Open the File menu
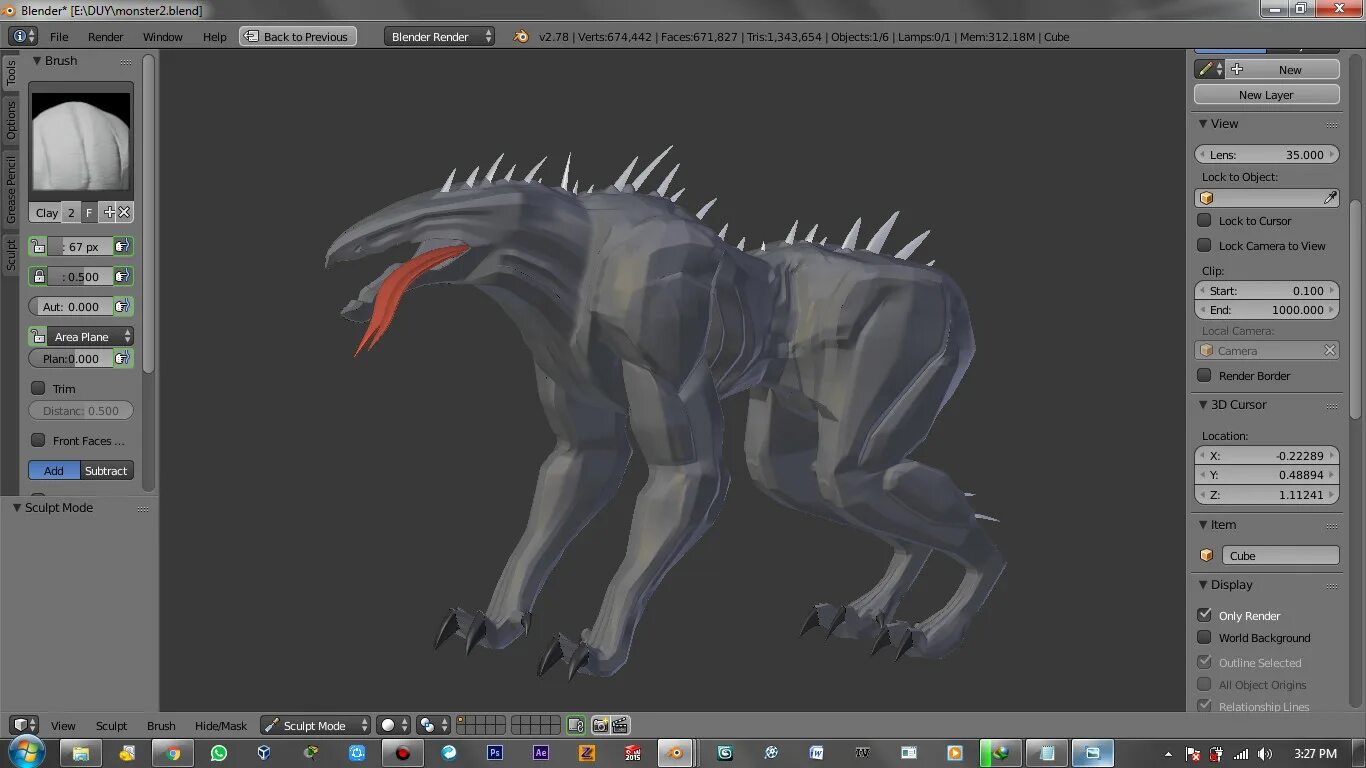 (x=59, y=37)
